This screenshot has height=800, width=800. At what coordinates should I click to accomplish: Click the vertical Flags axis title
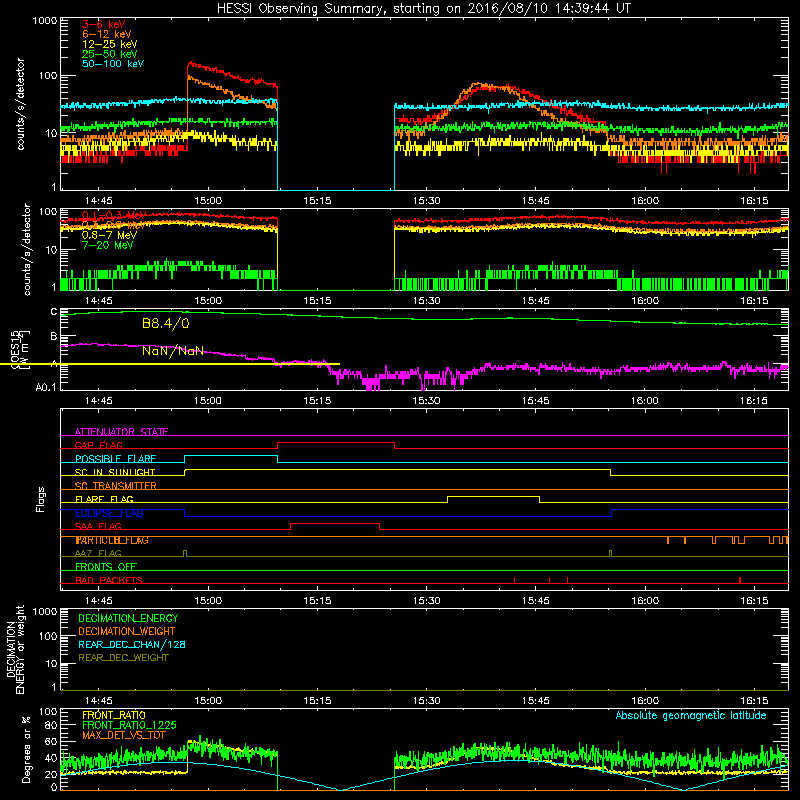click(41, 499)
